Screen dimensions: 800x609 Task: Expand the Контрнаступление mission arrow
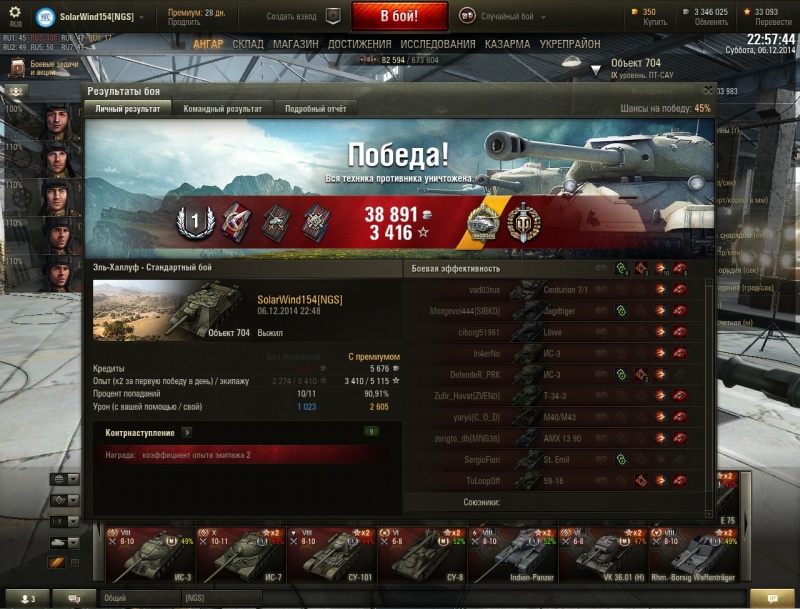(187, 433)
